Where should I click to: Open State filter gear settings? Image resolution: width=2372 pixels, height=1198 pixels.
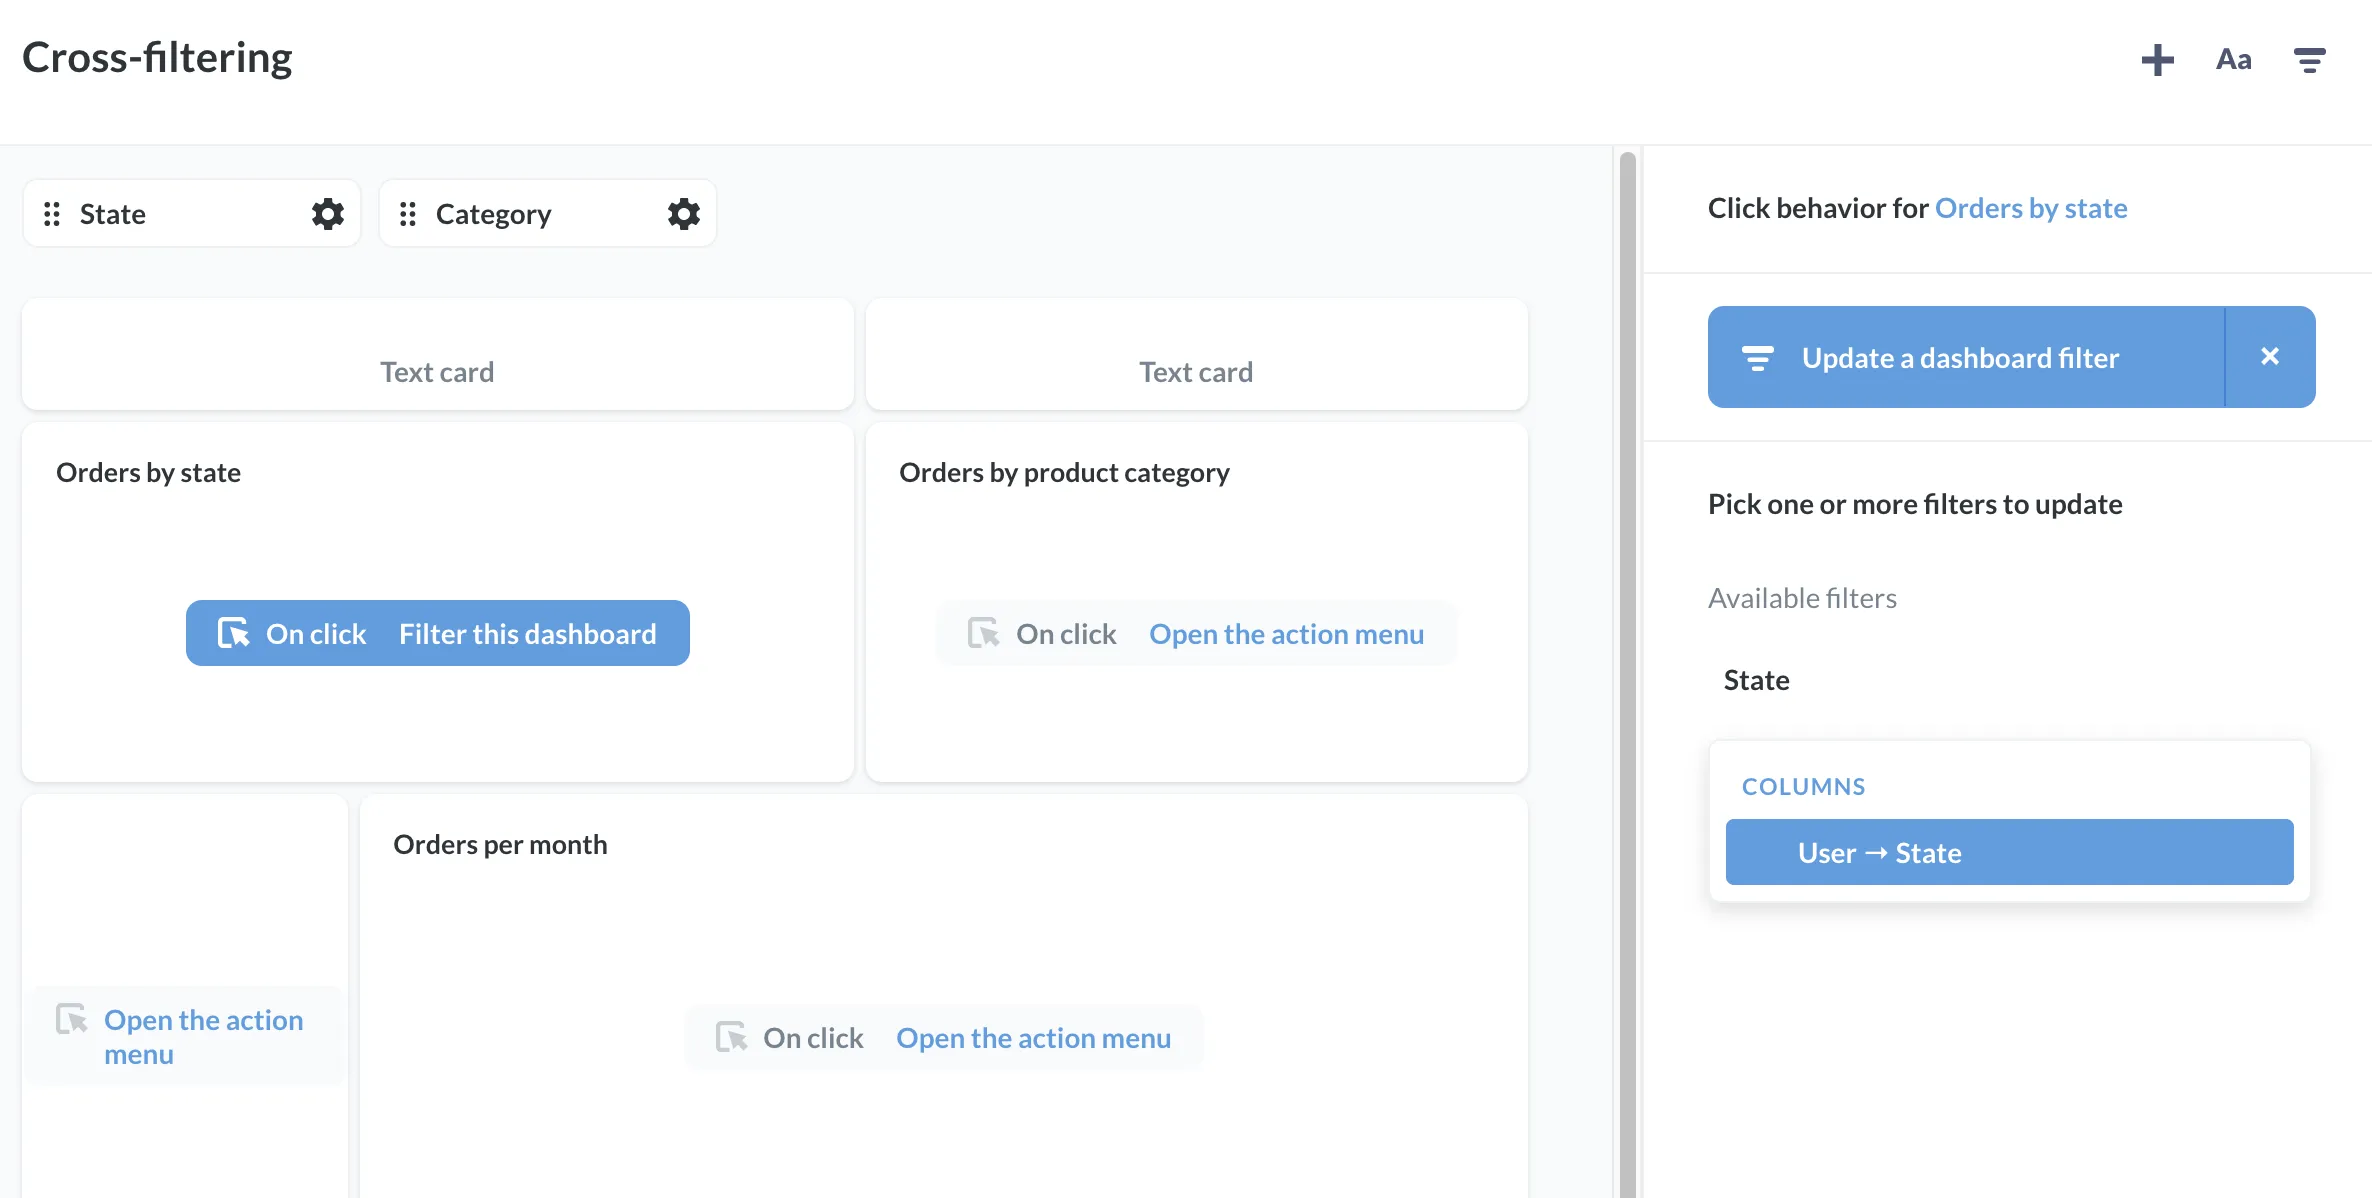(x=327, y=214)
